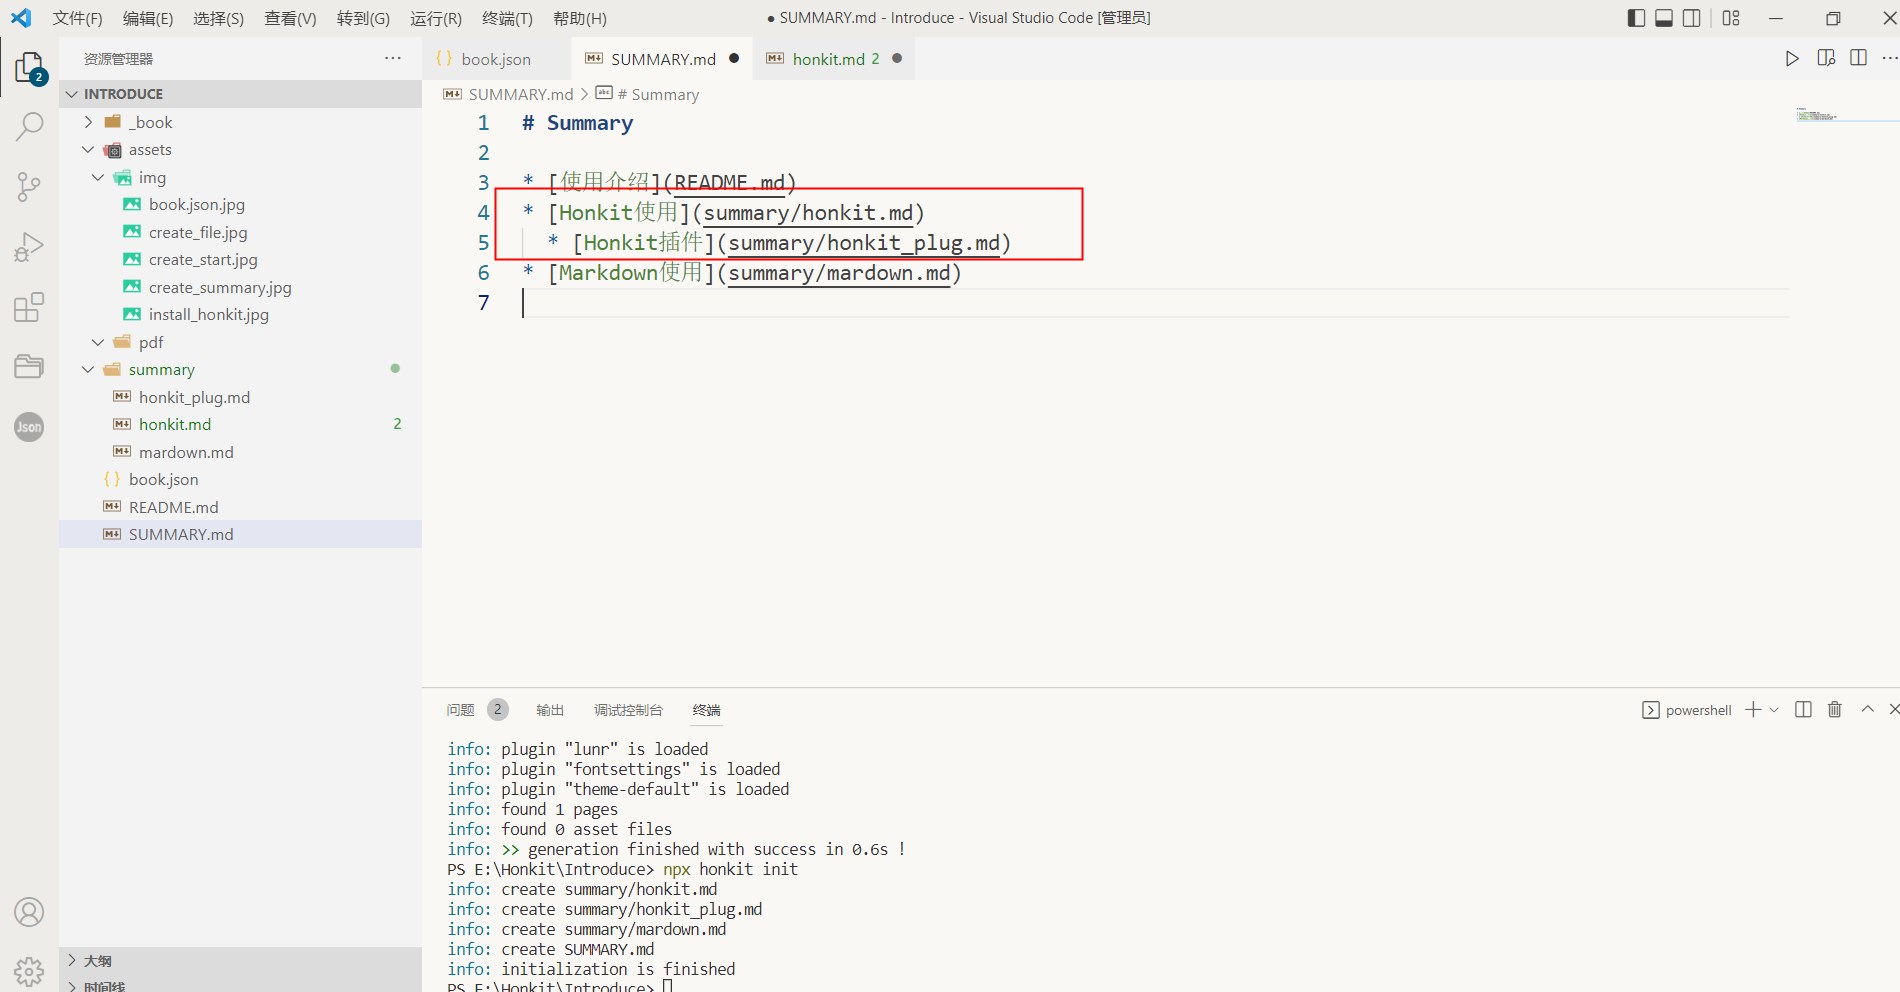This screenshot has width=1900, height=992.
Task: Create a new terminal plus icon
Action: point(1753,709)
